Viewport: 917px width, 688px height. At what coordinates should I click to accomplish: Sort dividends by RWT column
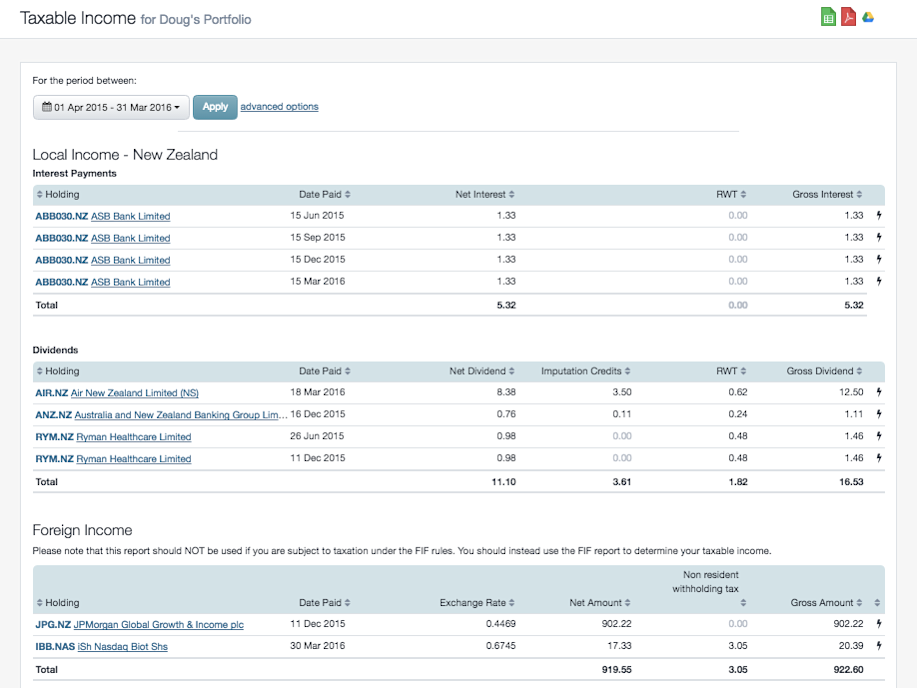[731, 371]
